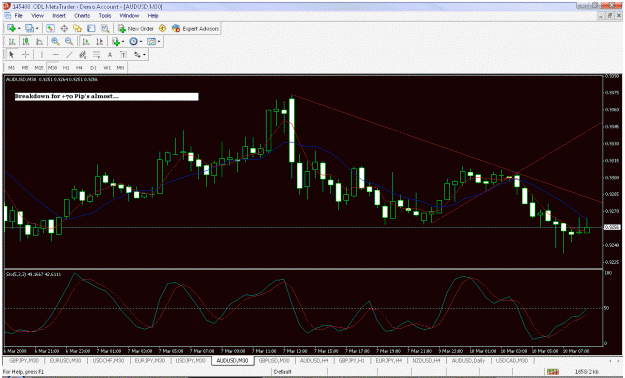Screen dimensions: 625x378
Task: Open the File menu
Action: tap(18, 16)
